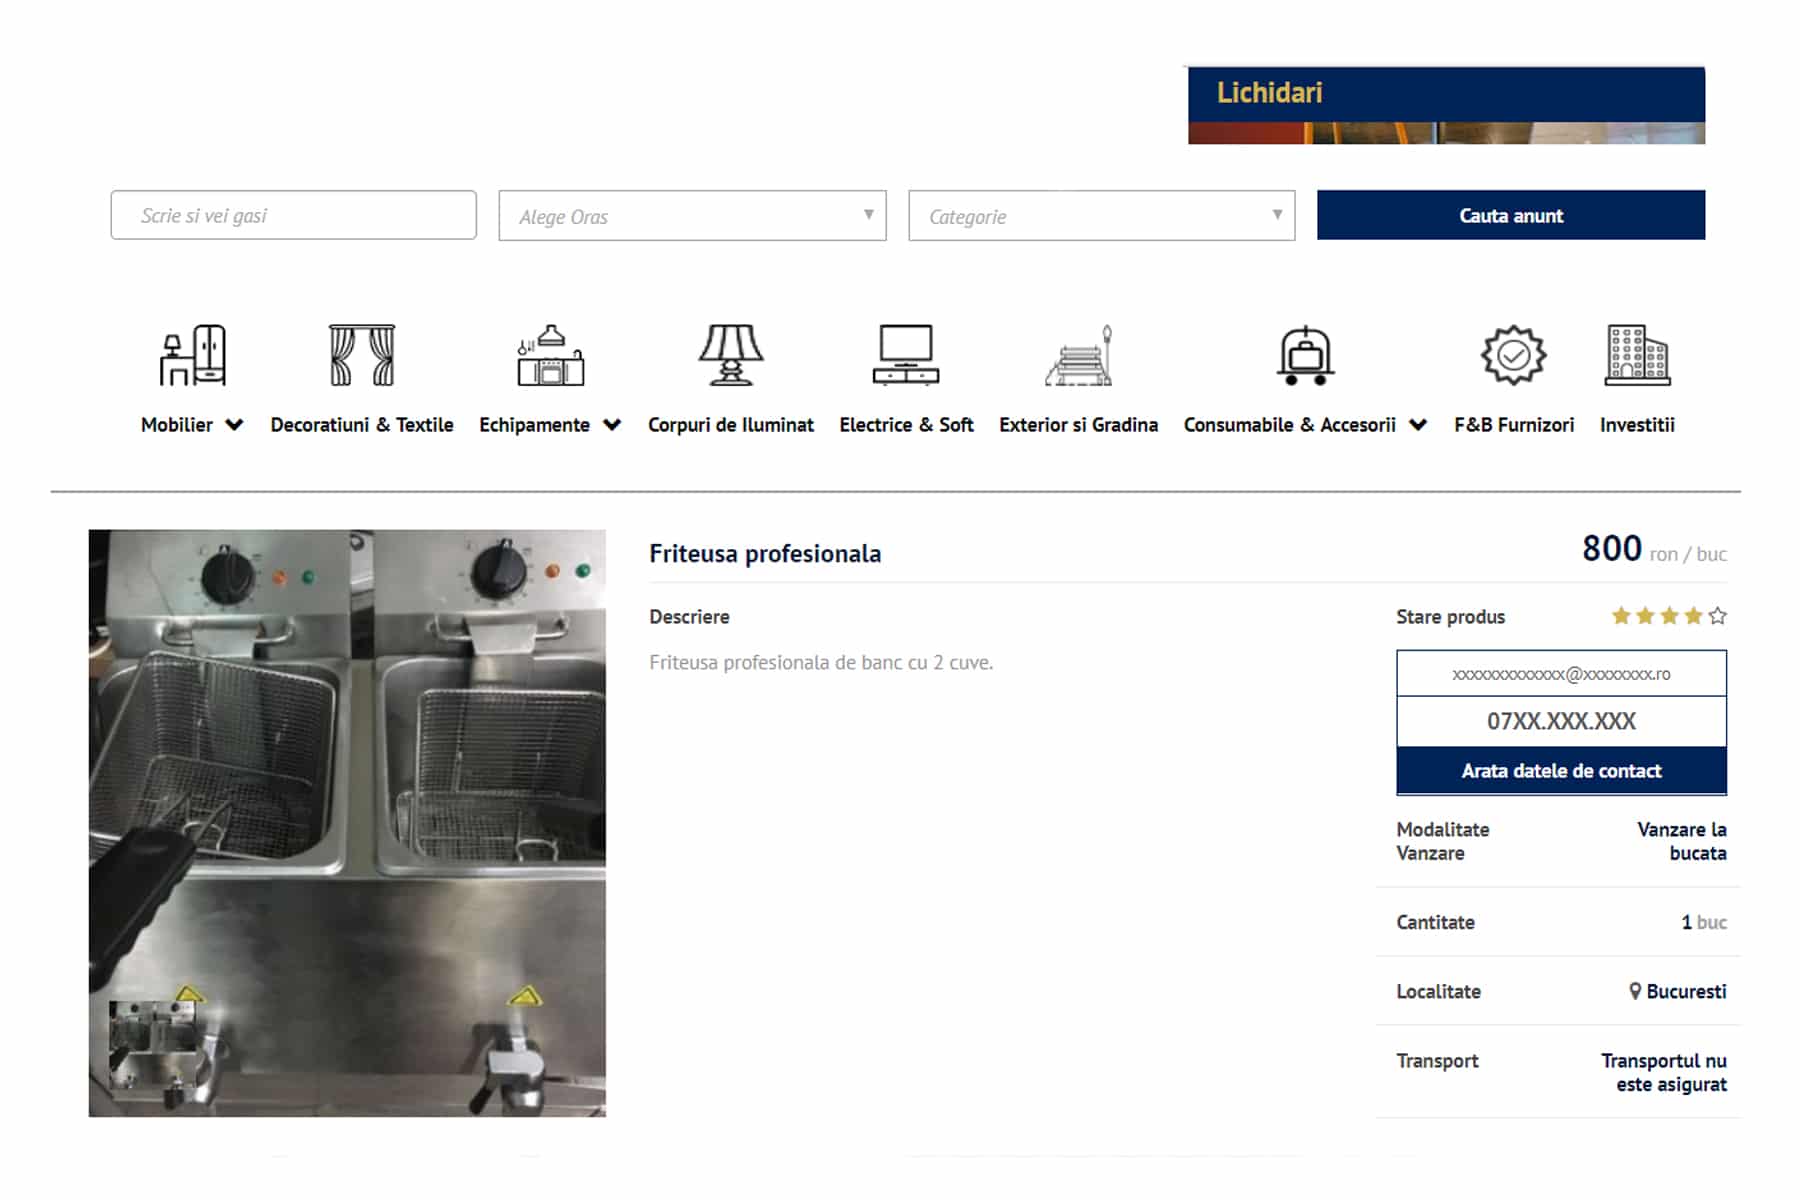Open the Lichidari banner
Viewport: 1800px width, 1200px height.
[1446, 105]
